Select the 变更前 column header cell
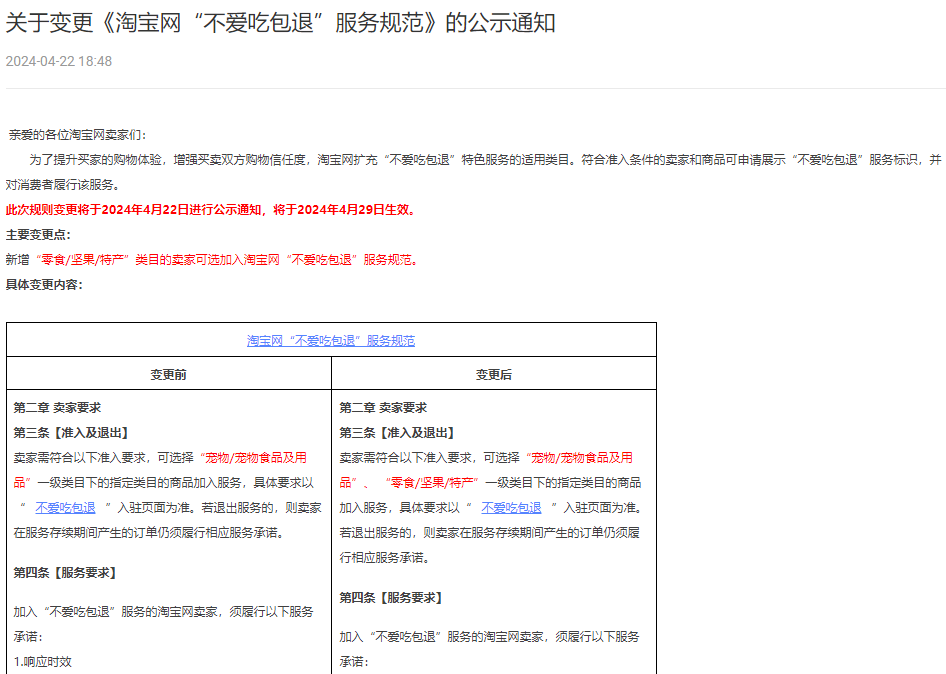Image resolution: width=946 pixels, height=674 pixels. pos(169,375)
